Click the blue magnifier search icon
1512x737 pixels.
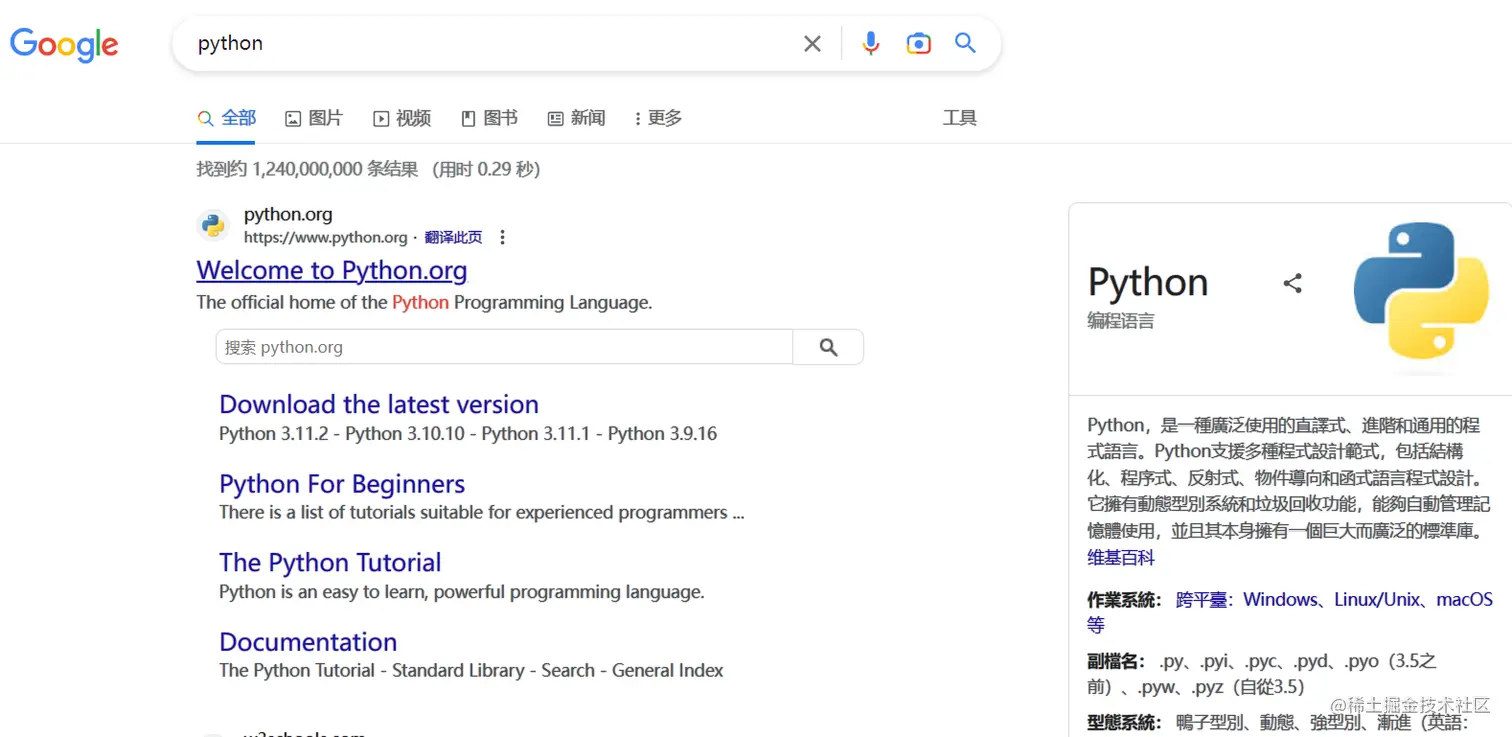965,43
